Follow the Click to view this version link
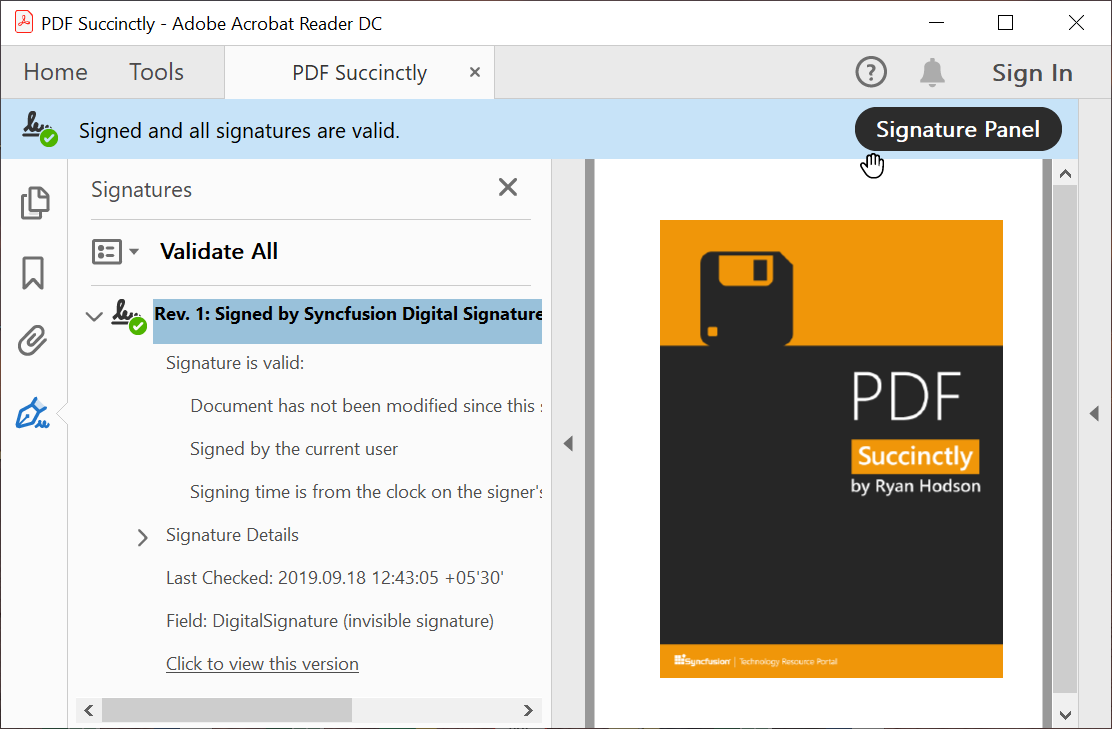 pyautogui.click(x=262, y=663)
